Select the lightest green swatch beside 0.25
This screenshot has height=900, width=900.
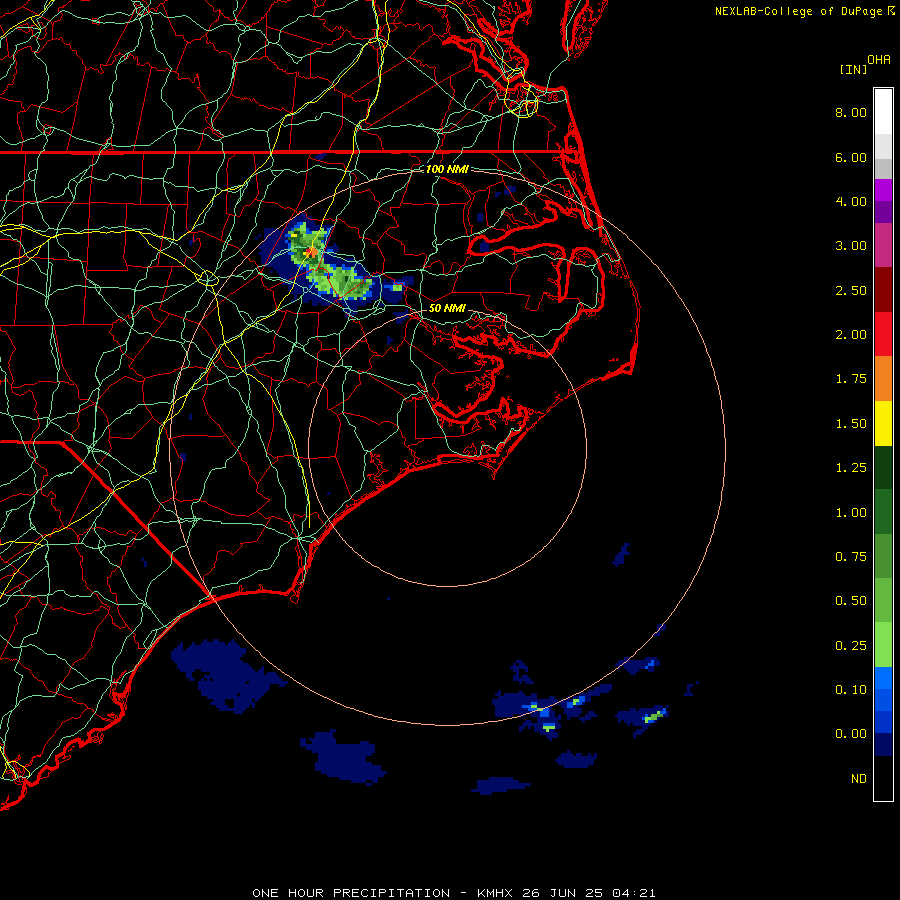tap(883, 645)
